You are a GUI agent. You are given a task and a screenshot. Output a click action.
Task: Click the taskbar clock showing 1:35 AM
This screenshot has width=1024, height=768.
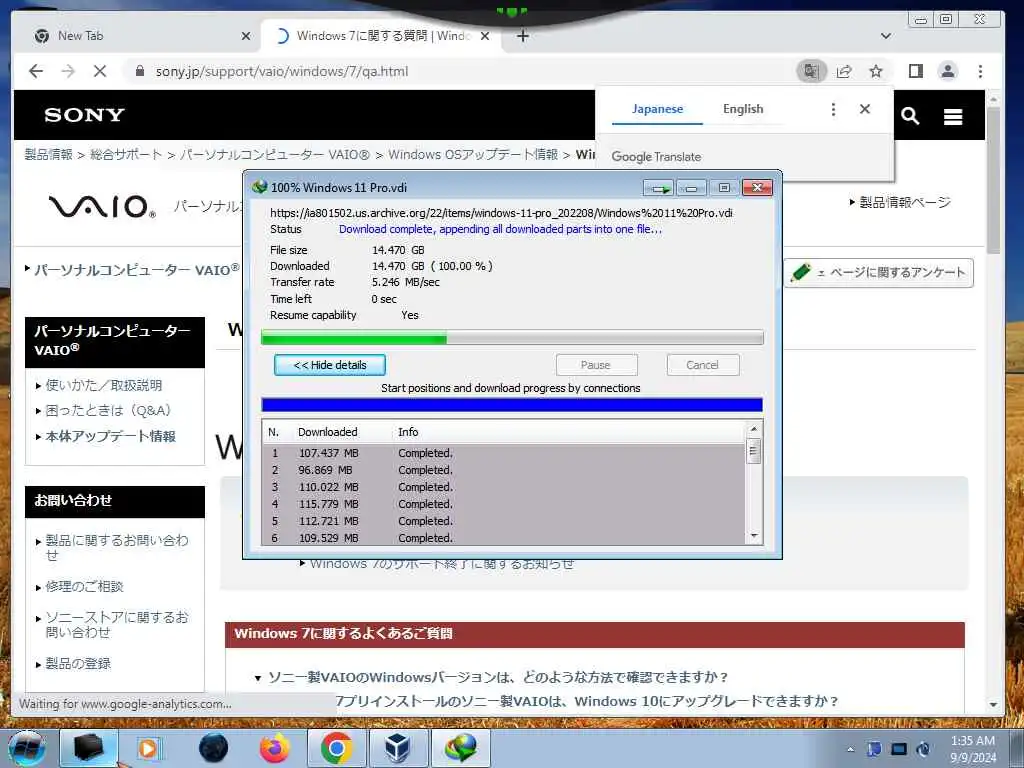[973, 749]
